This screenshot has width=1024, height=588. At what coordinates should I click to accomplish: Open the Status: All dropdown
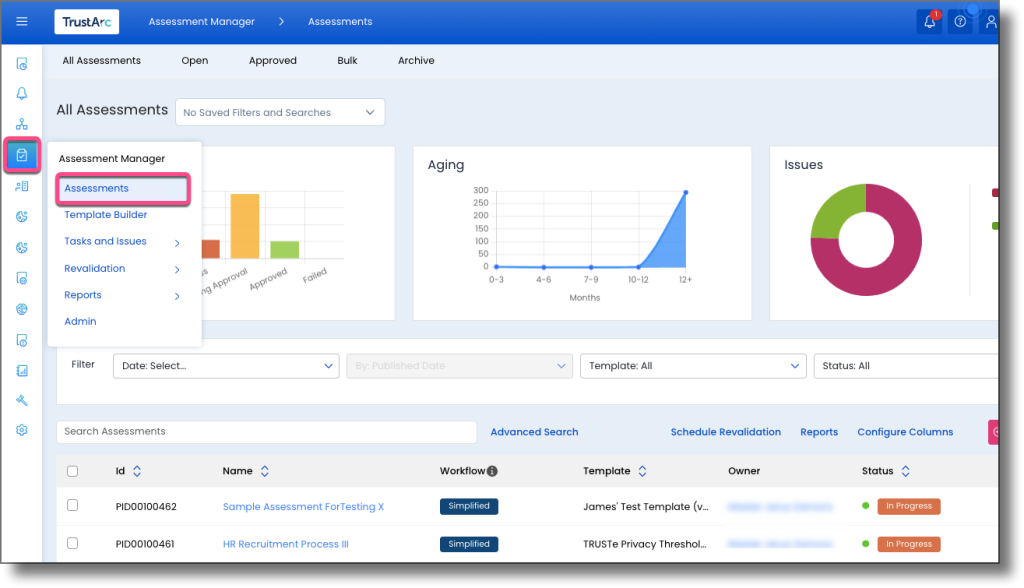[906, 366]
